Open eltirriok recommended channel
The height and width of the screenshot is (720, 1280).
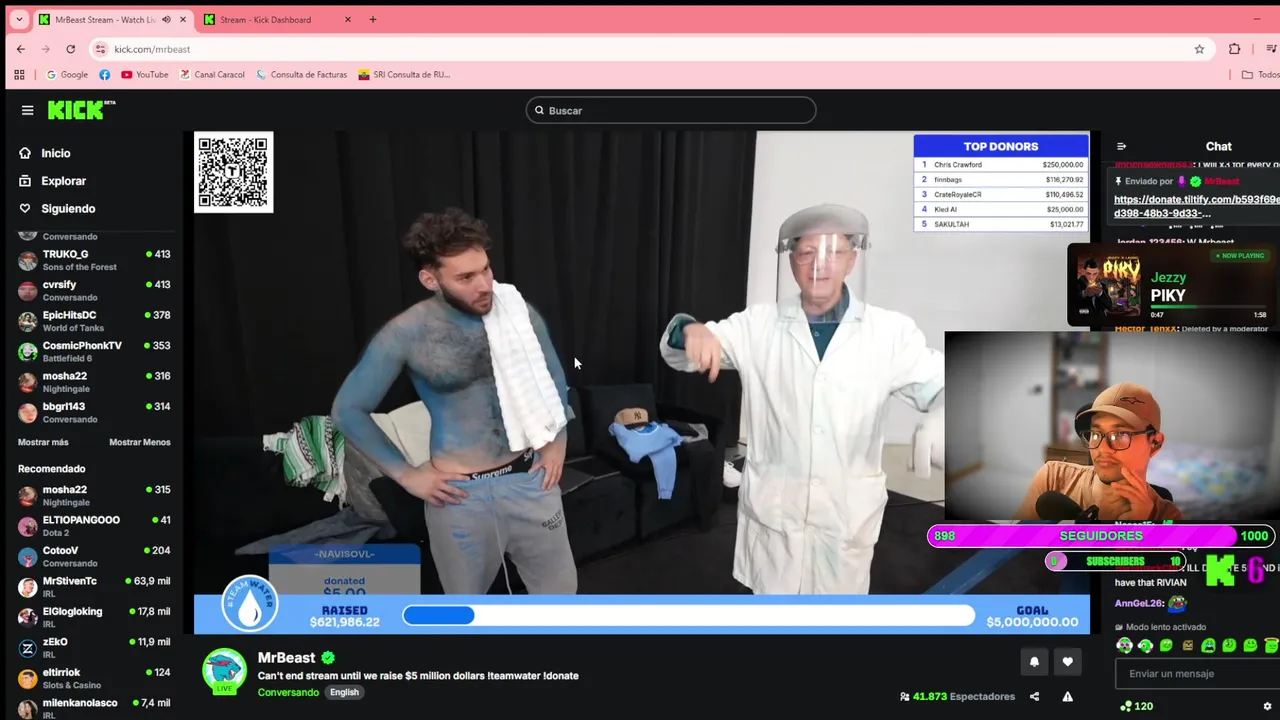(94, 678)
